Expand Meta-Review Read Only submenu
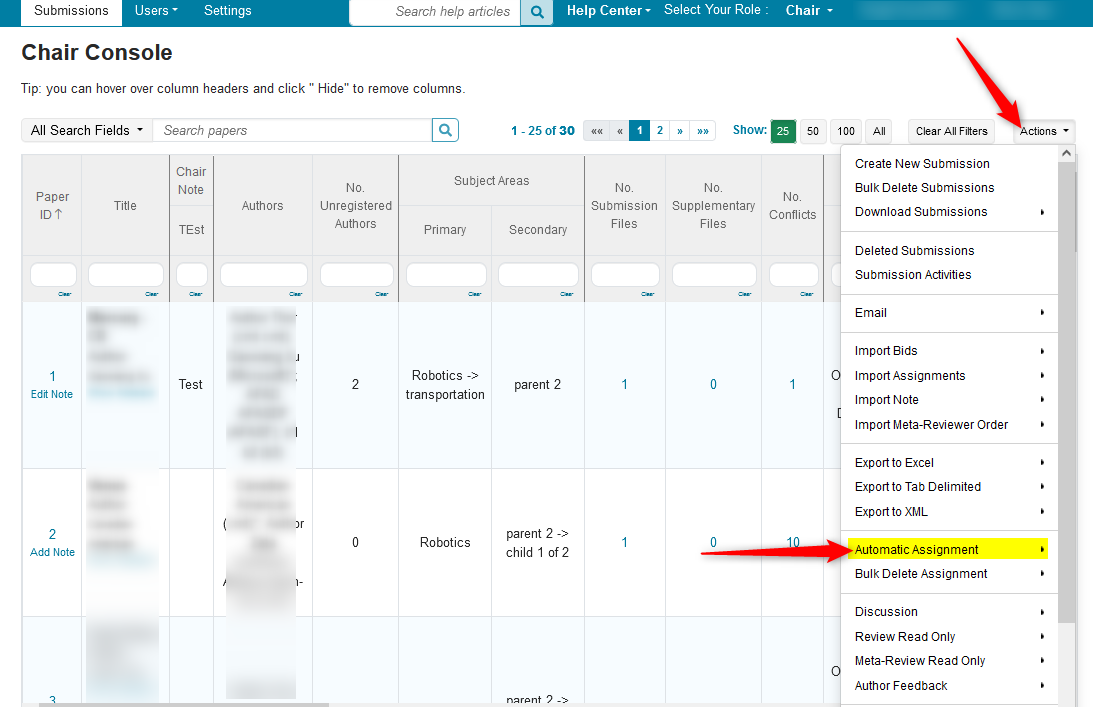 click(949, 660)
